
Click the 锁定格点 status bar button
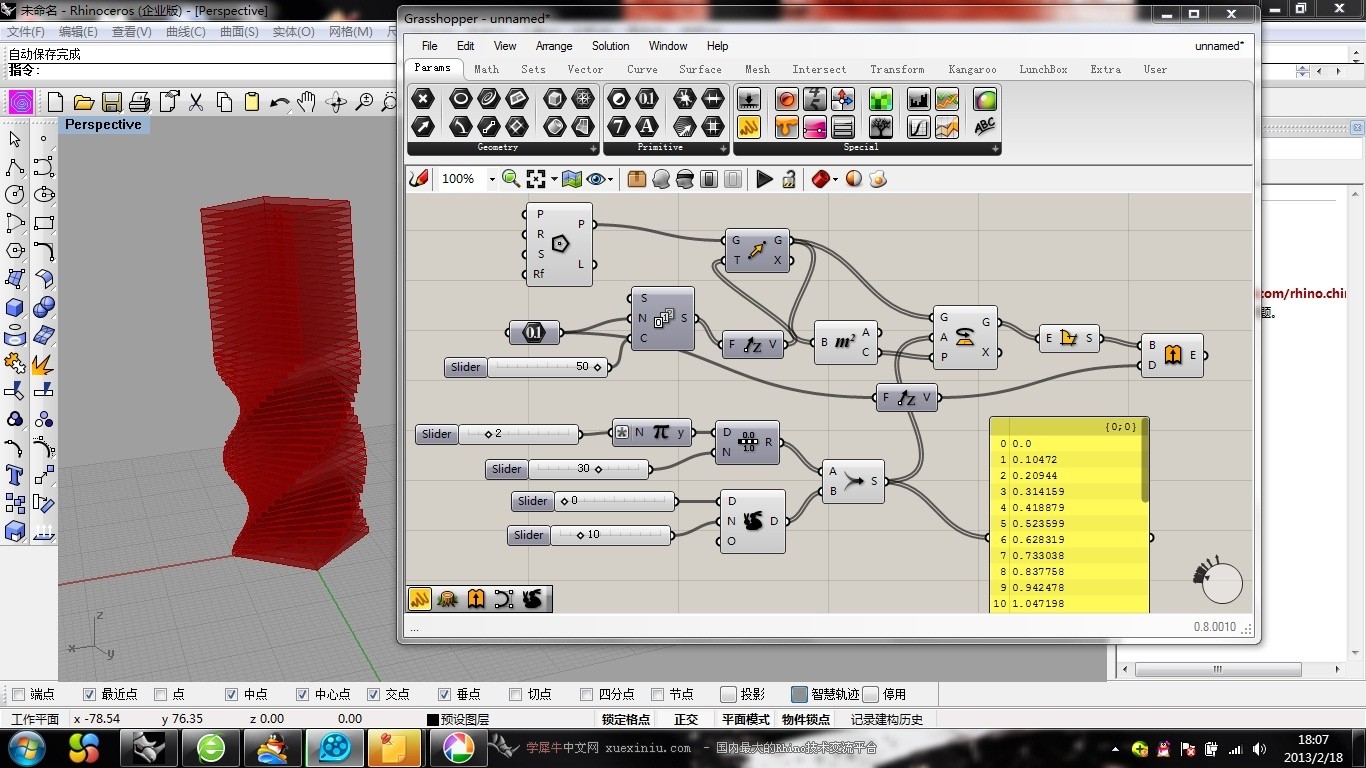pos(626,719)
